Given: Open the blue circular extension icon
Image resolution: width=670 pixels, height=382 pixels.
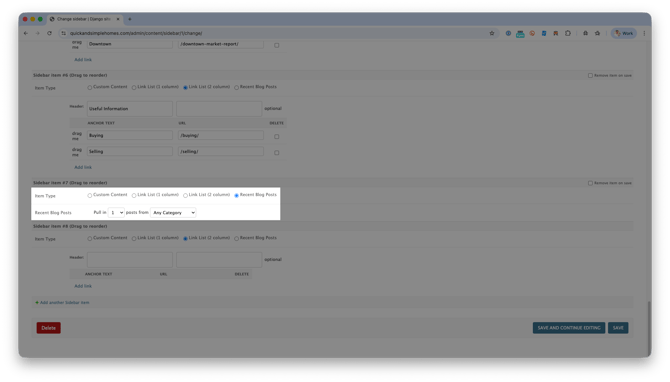Looking at the screenshot, I should [x=508, y=33].
